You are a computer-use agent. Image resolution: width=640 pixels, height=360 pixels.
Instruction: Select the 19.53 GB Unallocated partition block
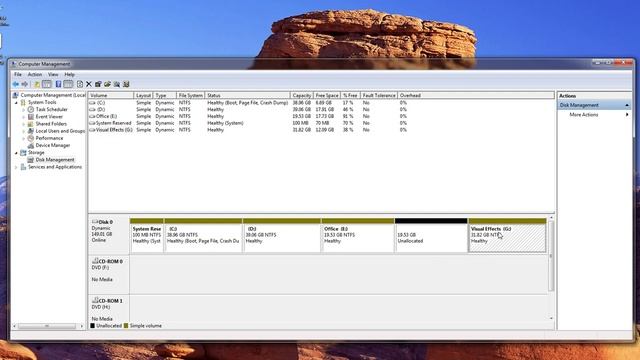431,236
